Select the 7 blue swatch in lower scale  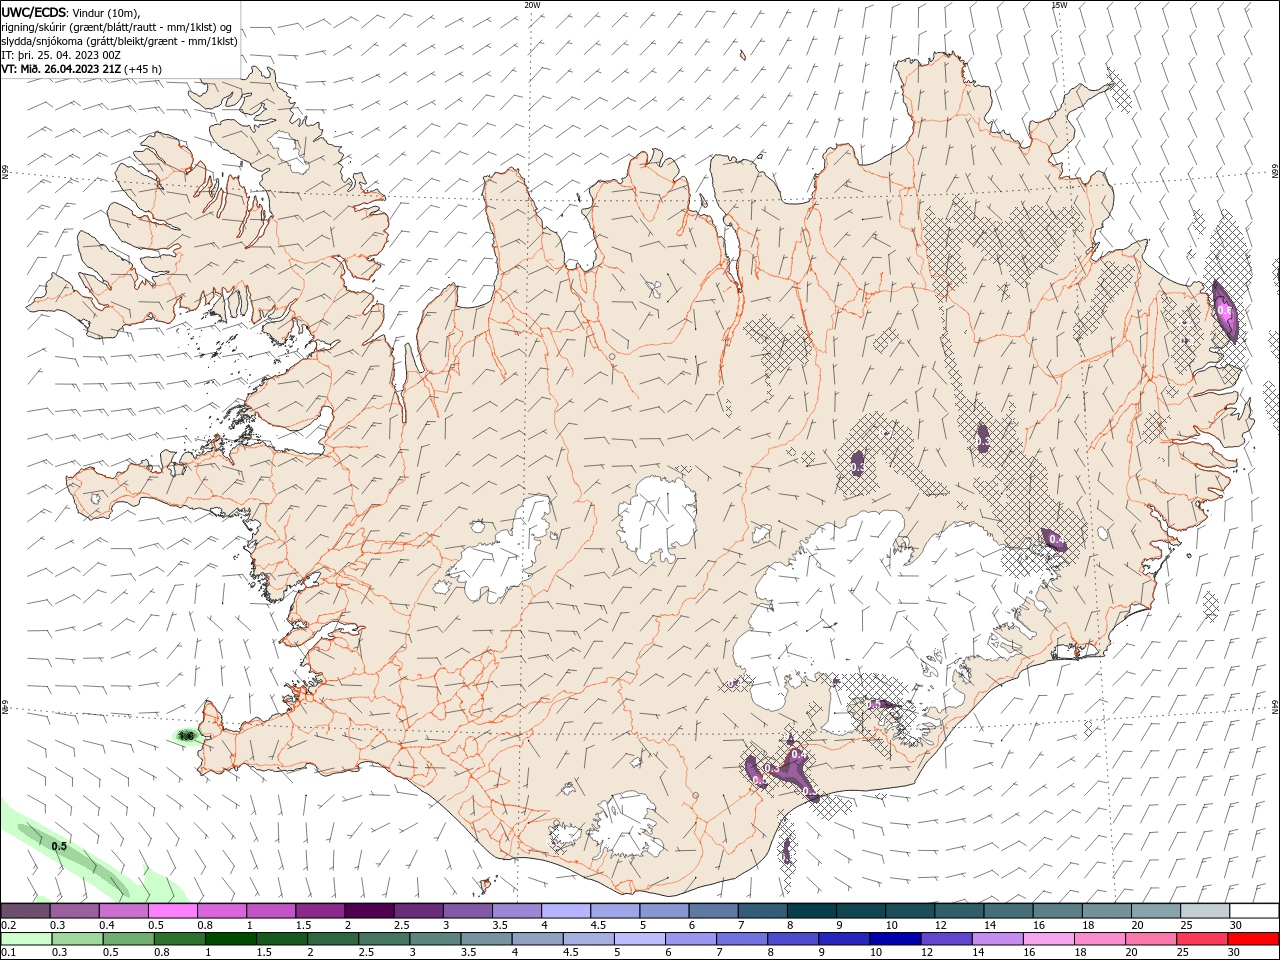[740, 939]
